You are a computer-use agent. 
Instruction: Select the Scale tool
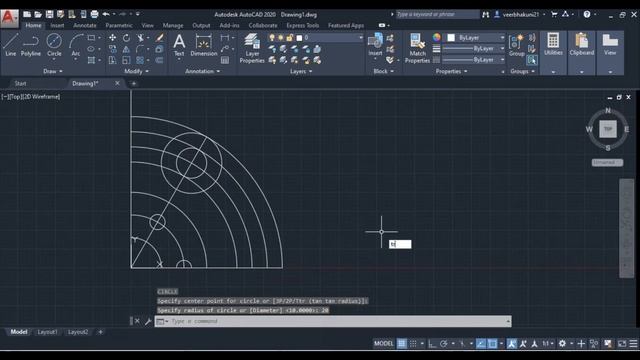click(127, 60)
